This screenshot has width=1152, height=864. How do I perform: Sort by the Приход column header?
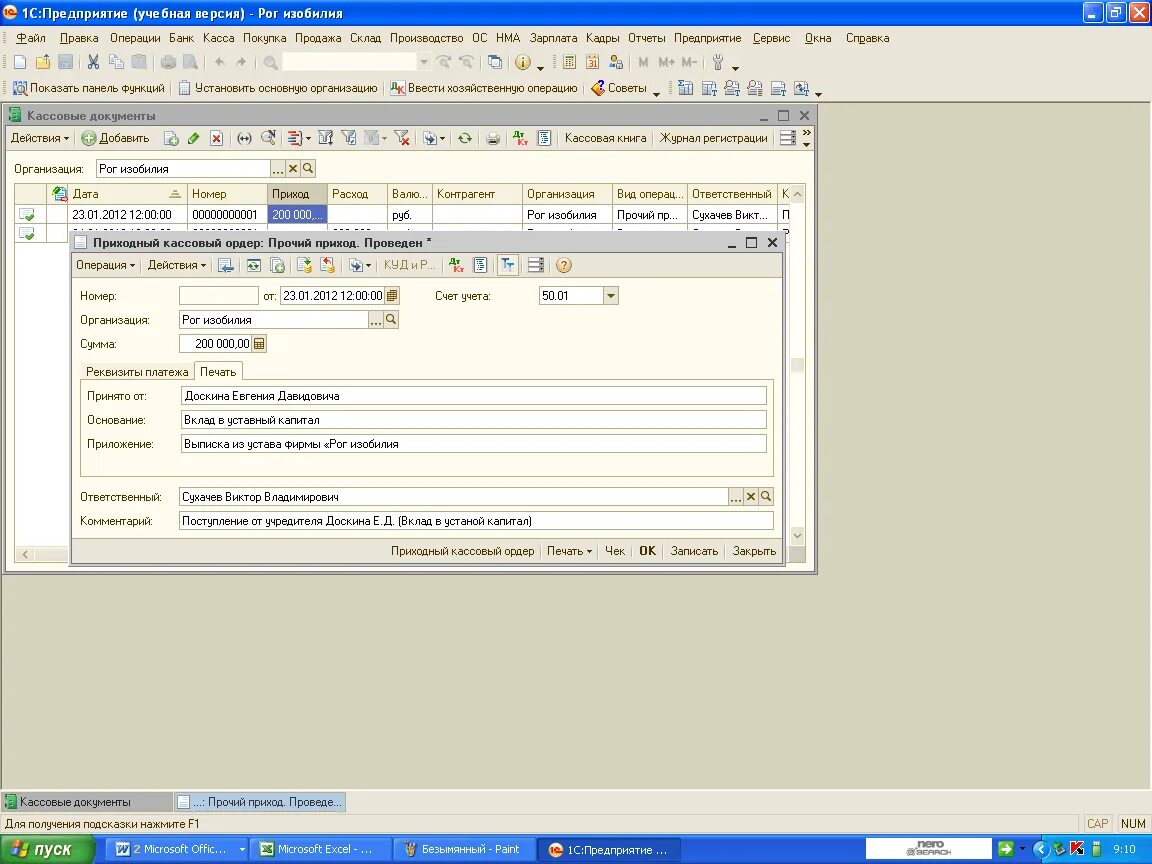tap(297, 194)
